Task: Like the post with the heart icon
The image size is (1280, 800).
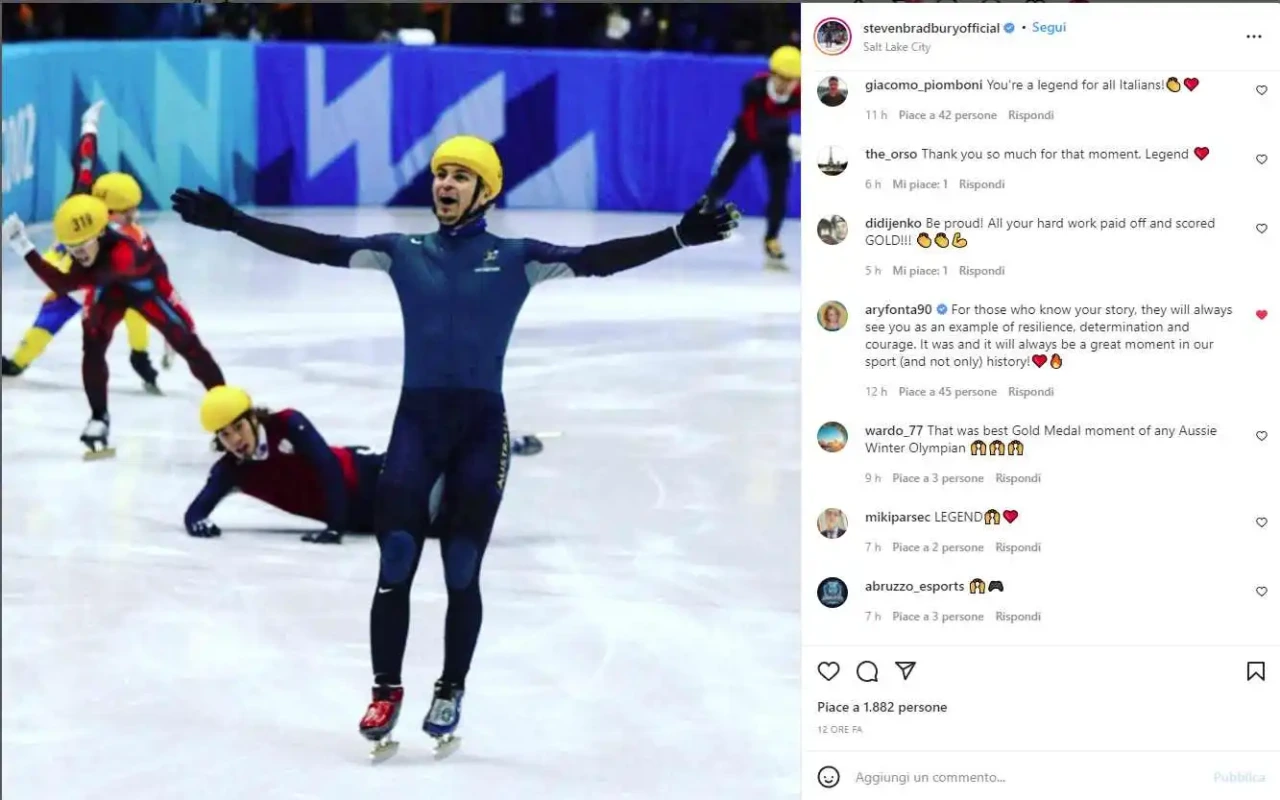Action: [828, 671]
